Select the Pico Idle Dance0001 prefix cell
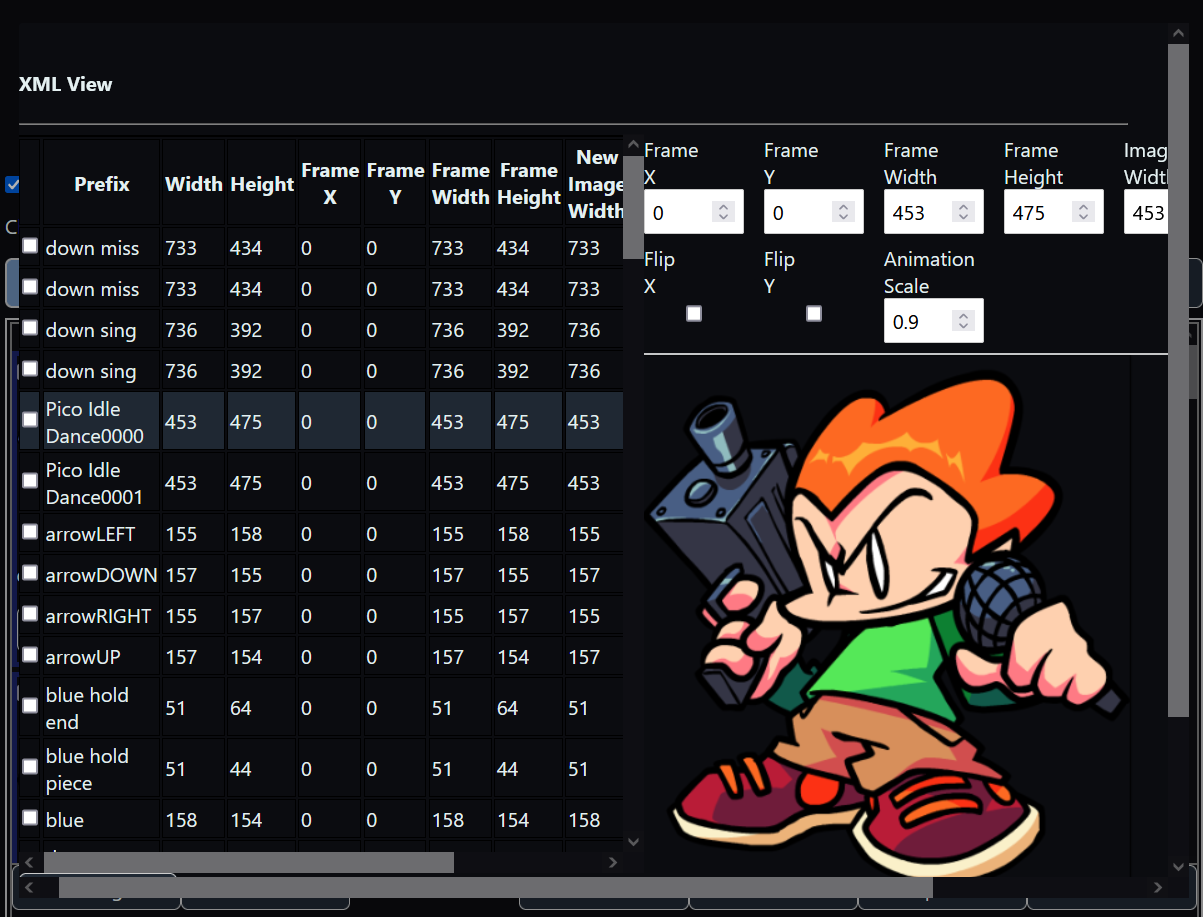Viewport: 1203px width, 917px height. click(102, 483)
